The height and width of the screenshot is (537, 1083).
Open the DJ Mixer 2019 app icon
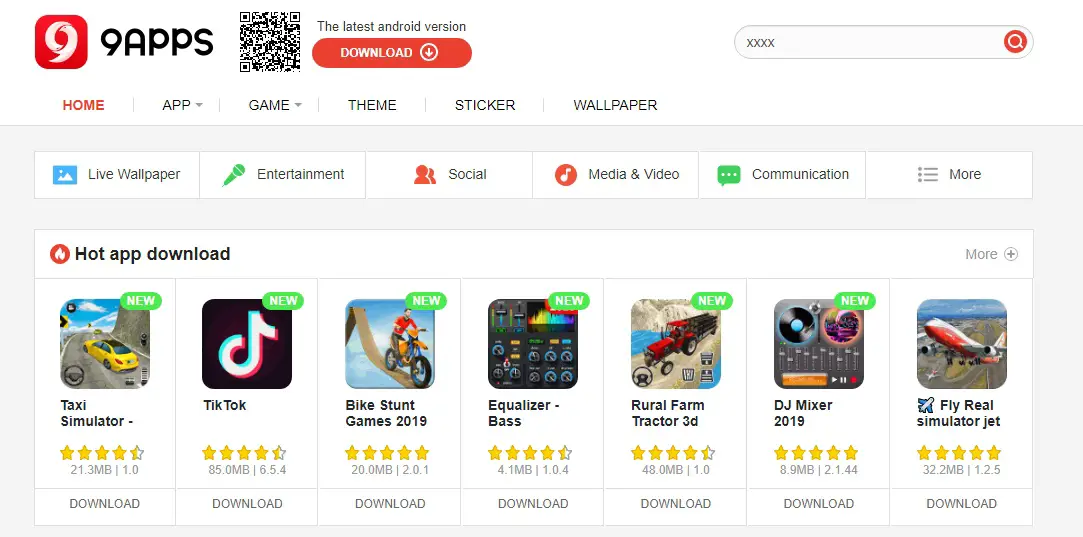pyautogui.click(x=818, y=343)
